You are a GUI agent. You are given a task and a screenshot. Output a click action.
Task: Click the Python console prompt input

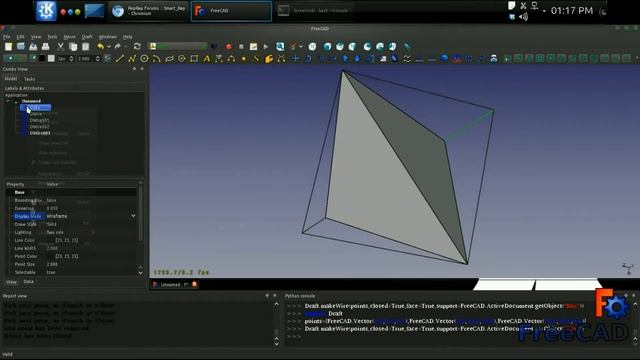click(x=457, y=336)
